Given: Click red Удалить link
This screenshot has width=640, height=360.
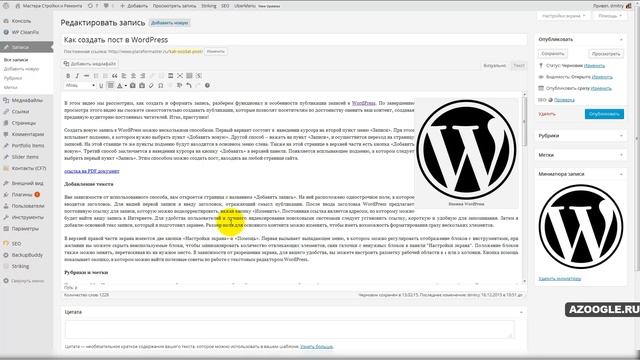Looking at the screenshot, I should click(x=547, y=114).
